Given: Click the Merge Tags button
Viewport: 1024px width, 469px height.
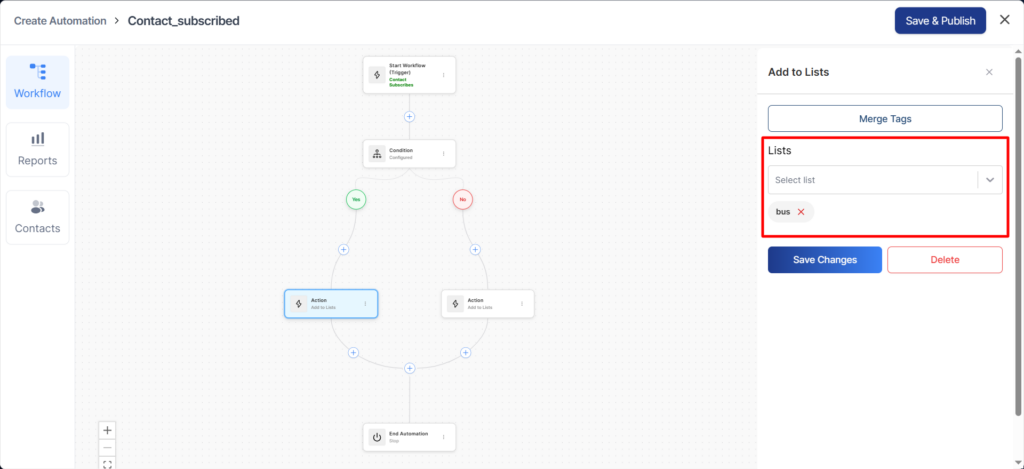Looking at the screenshot, I should (884, 118).
